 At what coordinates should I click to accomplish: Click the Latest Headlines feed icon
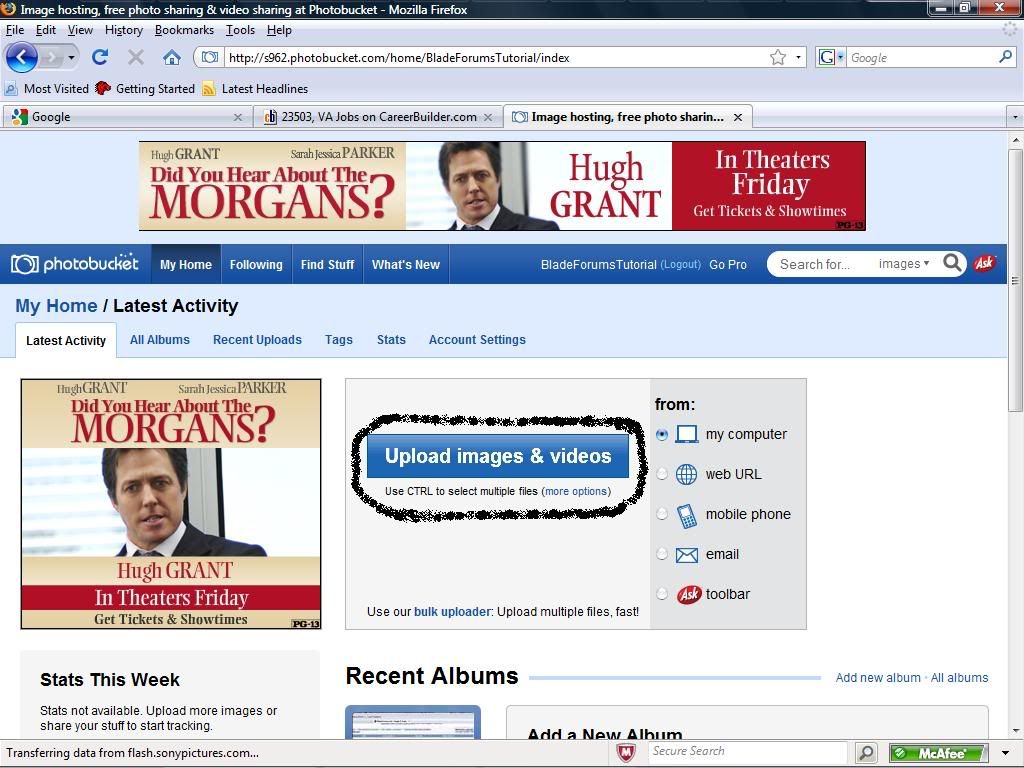coord(208,89)
